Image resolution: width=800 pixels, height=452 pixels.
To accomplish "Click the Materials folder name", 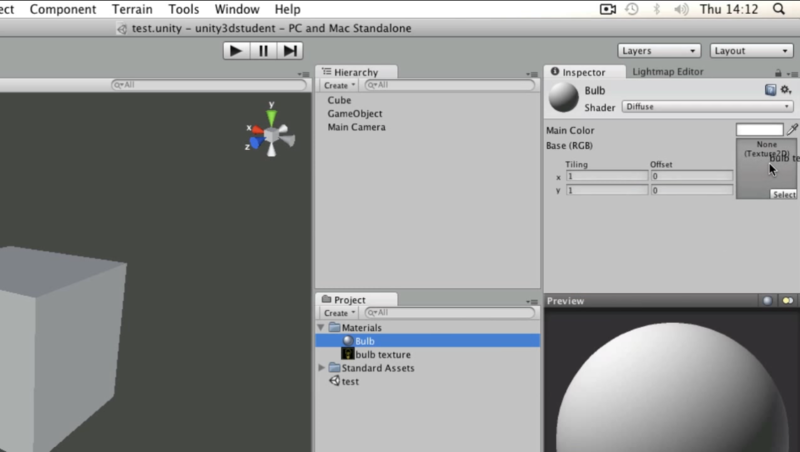I will click(x=361, y=328).
